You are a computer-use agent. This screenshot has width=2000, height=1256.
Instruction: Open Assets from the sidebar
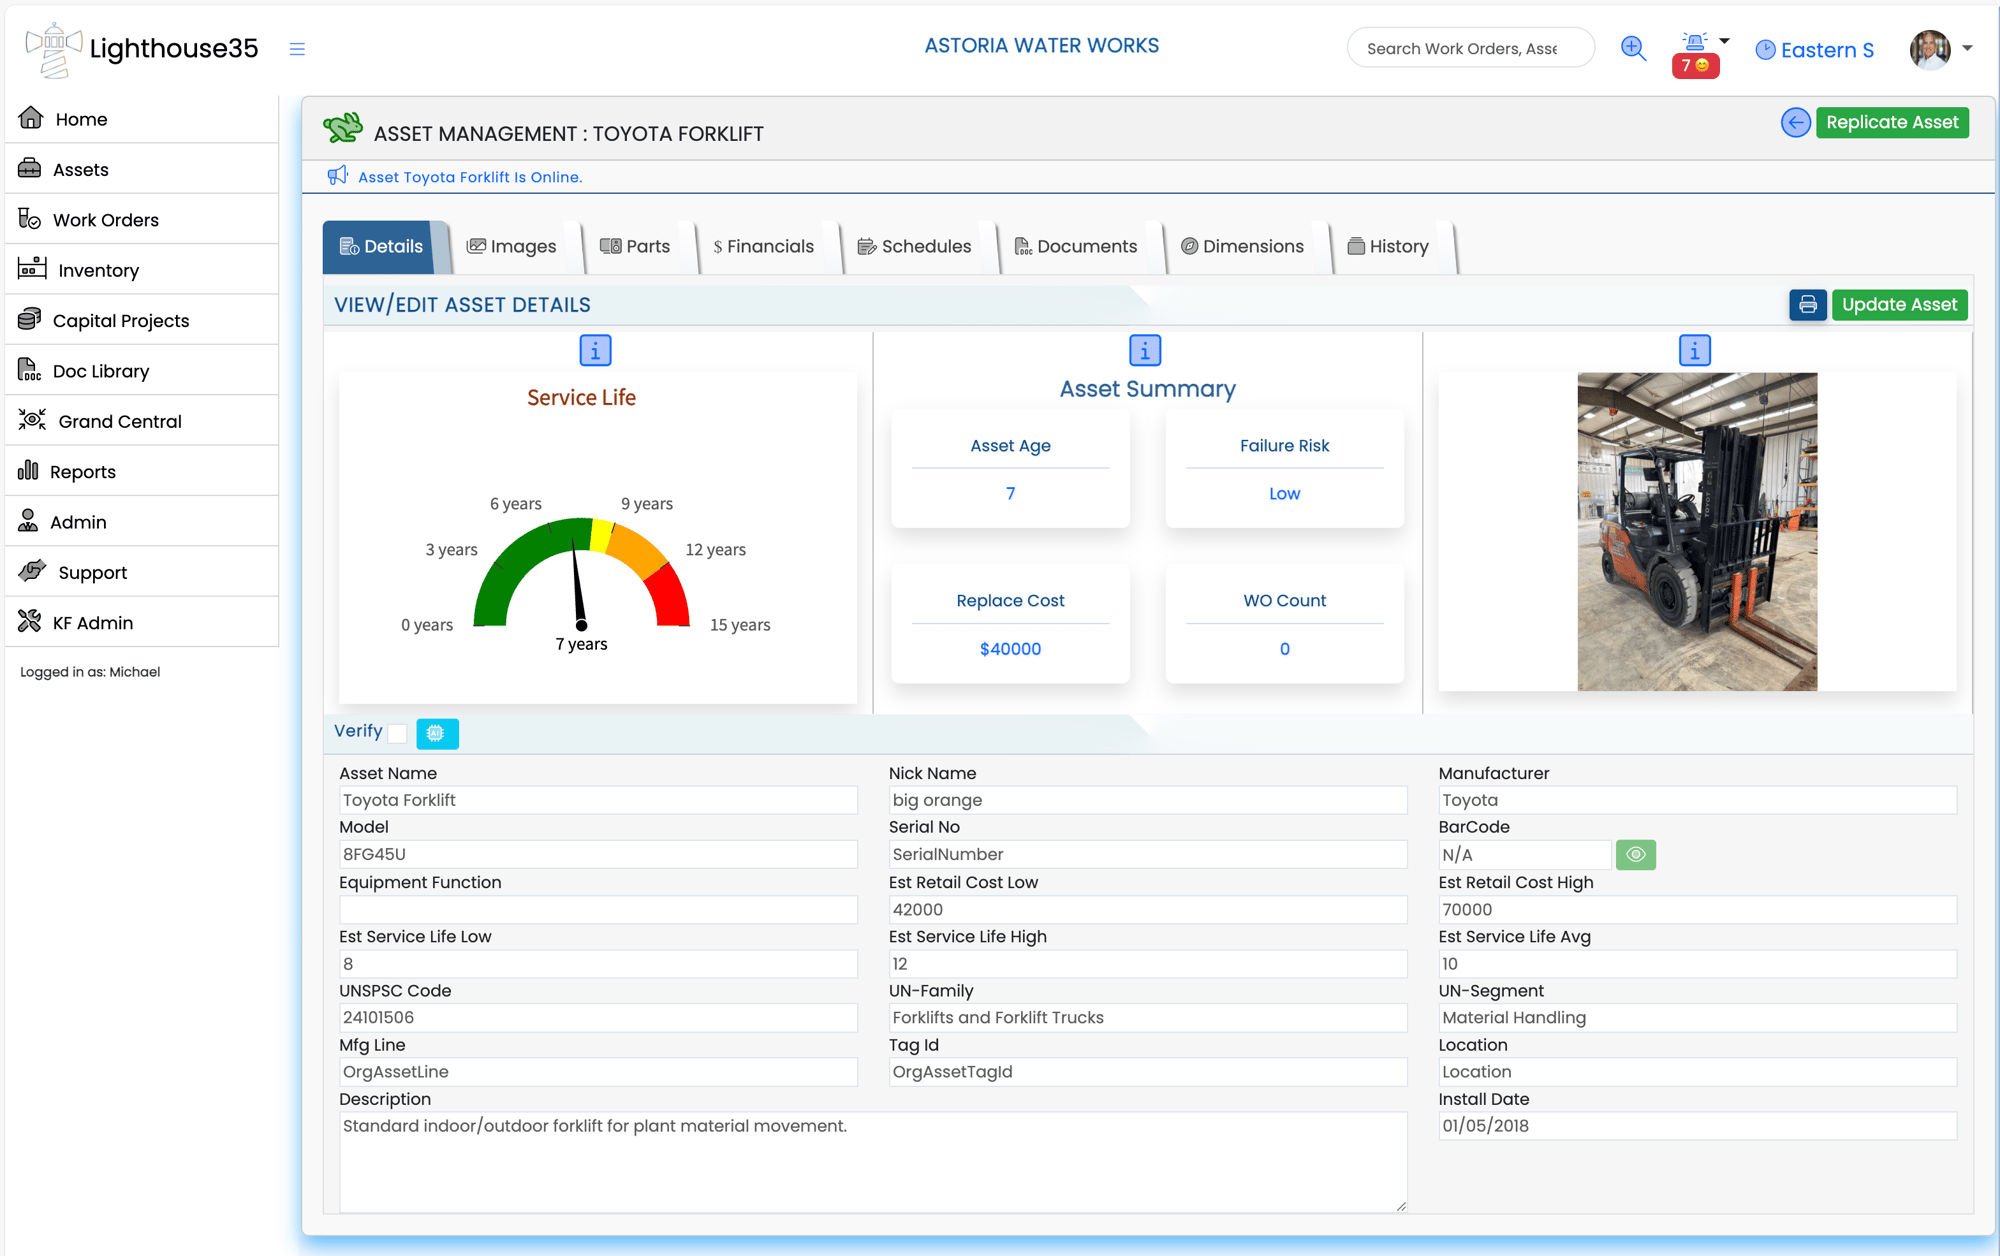pos(141,169)
